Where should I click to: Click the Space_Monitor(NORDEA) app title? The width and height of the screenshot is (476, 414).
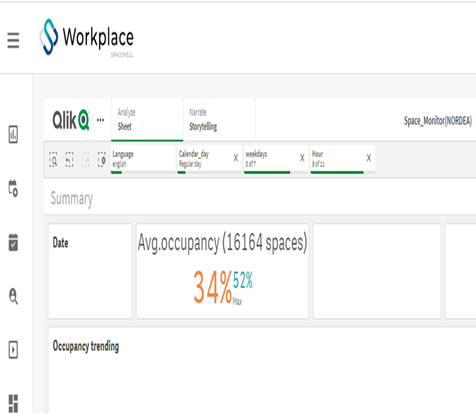pyautogui.click(x=438, y=121)
